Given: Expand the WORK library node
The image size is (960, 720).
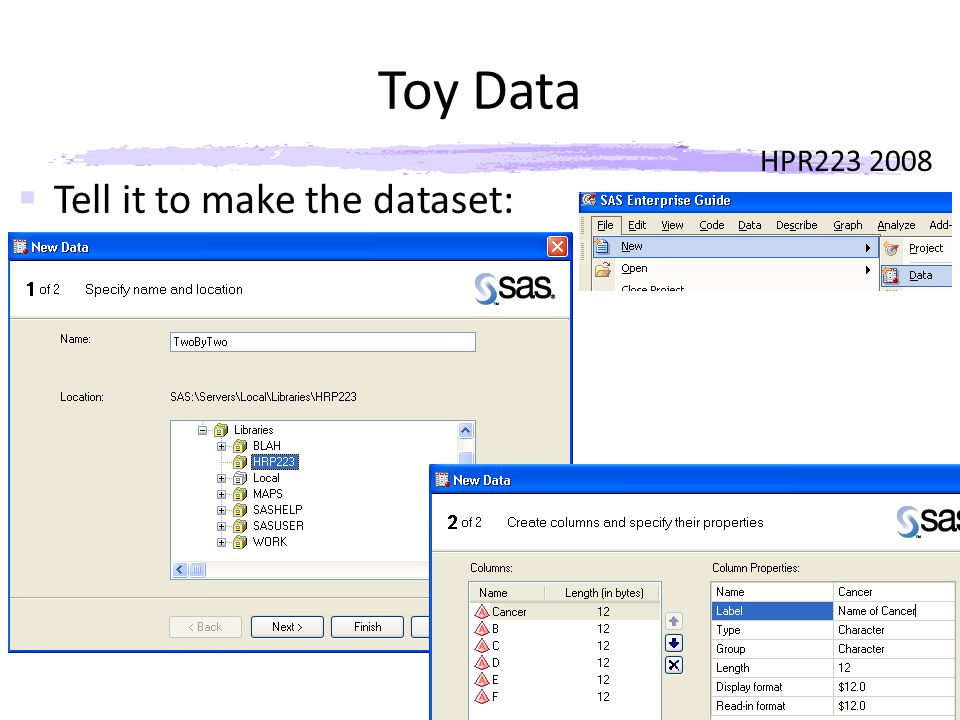Looking at the screenshot, I should coord(222,542).
